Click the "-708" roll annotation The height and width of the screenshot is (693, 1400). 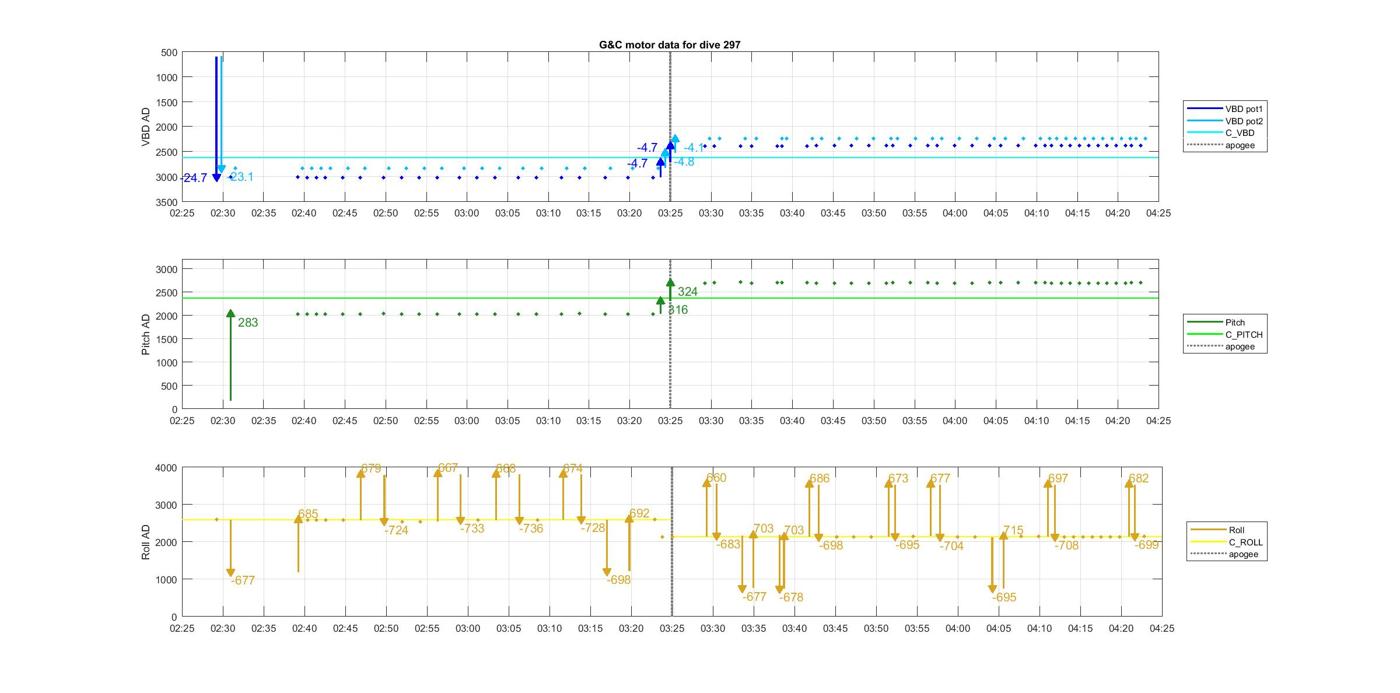pyautogui.click(x=1066, y=546)
